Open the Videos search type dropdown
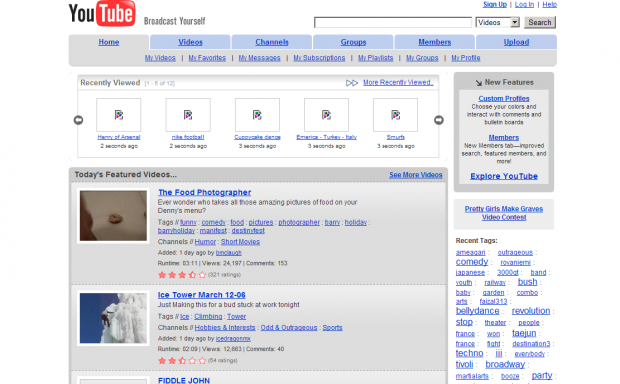Viewport: 620px width, 384px height. click(497, 23)
